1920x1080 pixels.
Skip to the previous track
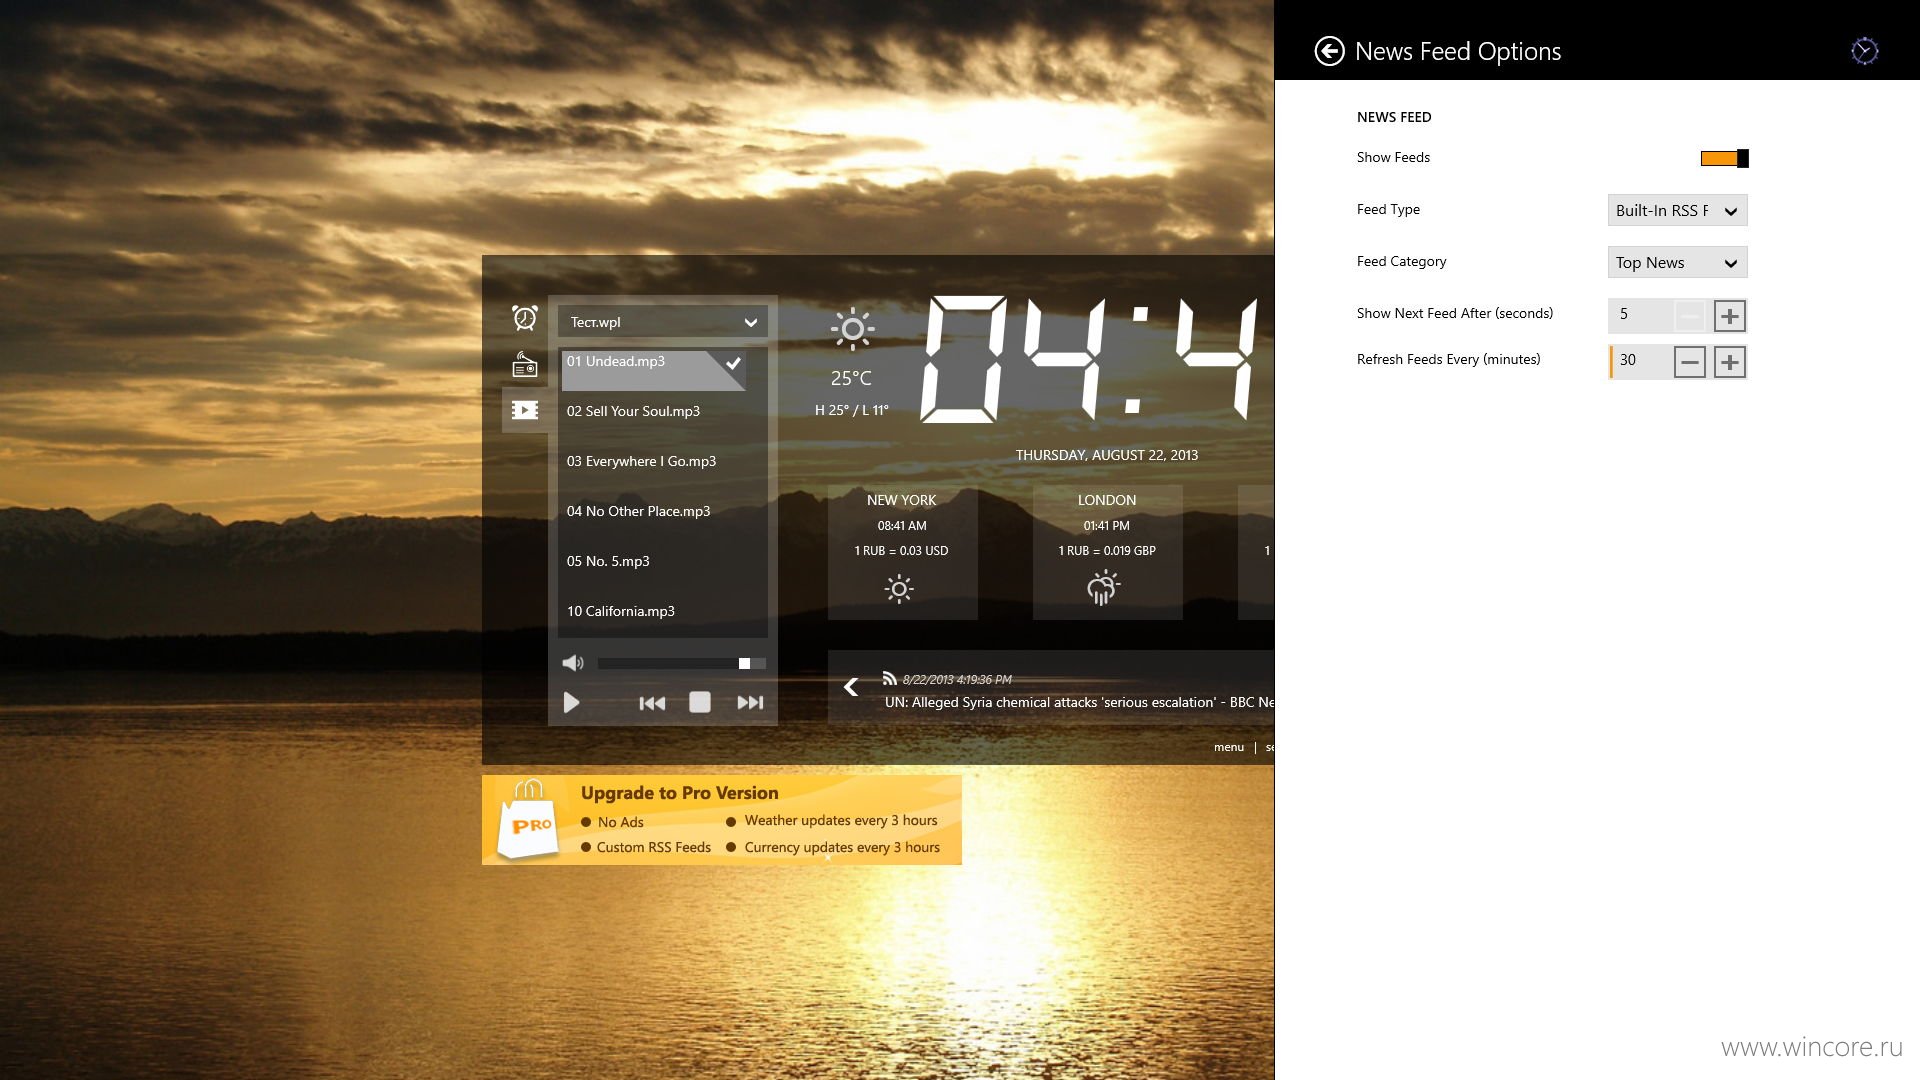(652, 703)
